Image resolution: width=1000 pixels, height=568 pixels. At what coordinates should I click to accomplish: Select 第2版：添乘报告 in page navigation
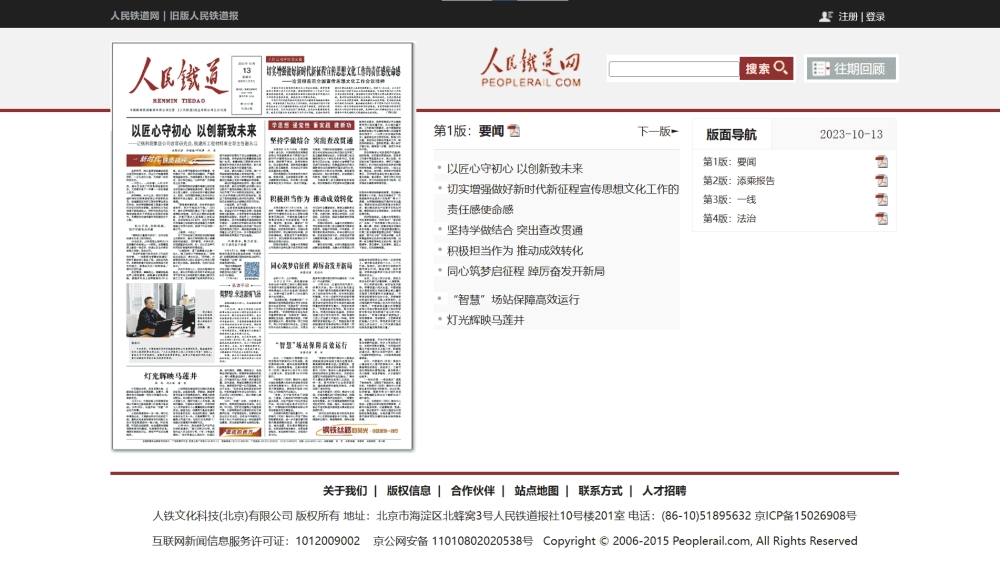click(x=739, y=181)
